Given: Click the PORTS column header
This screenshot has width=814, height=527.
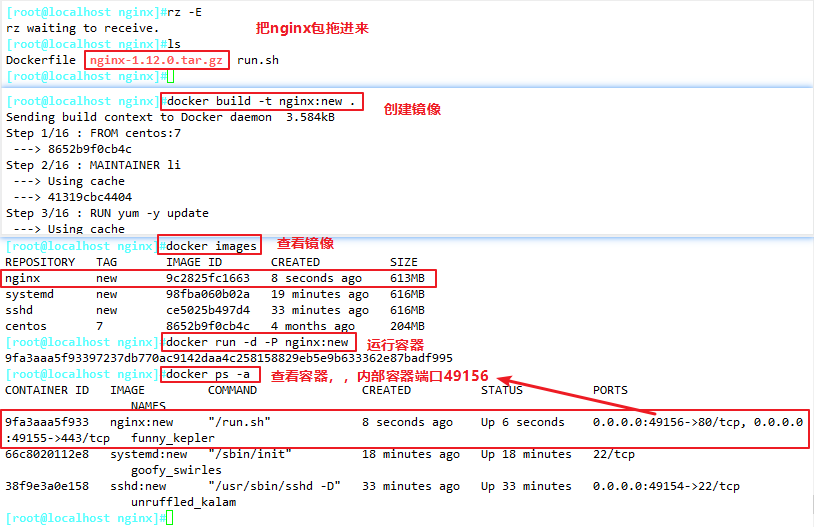Looking at the screenshot, I should tap(610, 390).
